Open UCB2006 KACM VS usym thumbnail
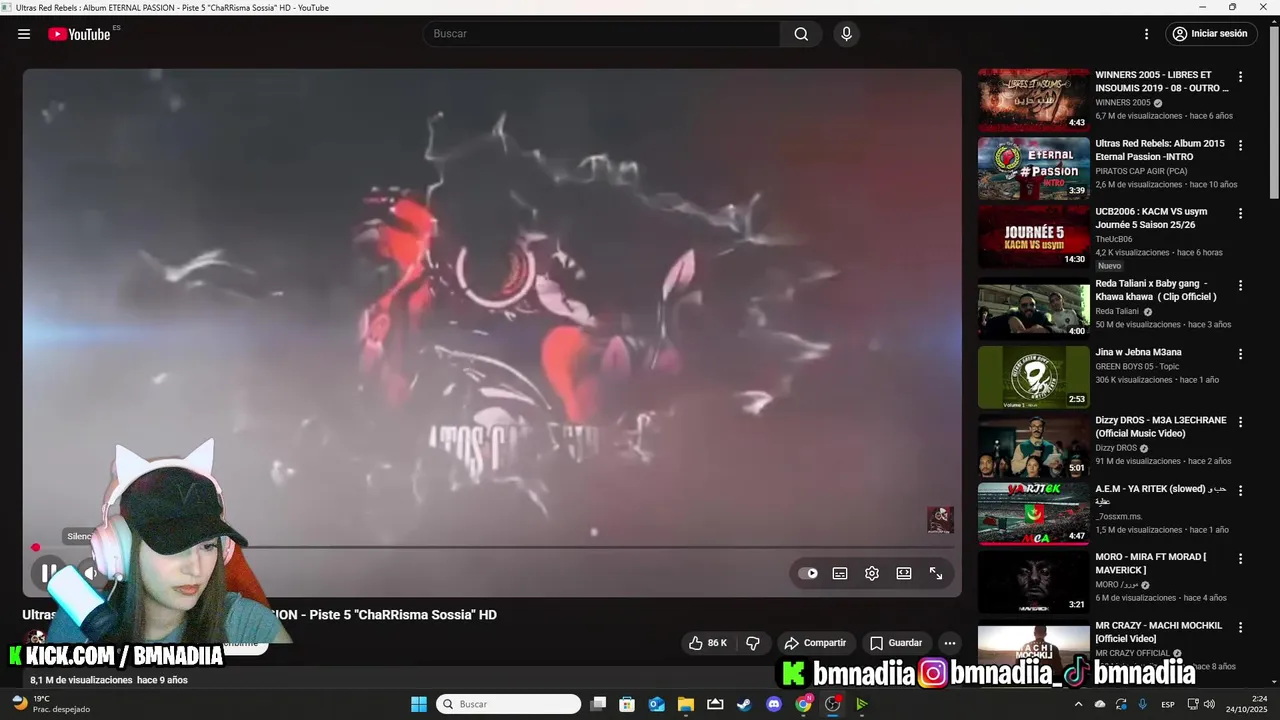This screenshot has height=720, width=1280. pos(1034,237)
